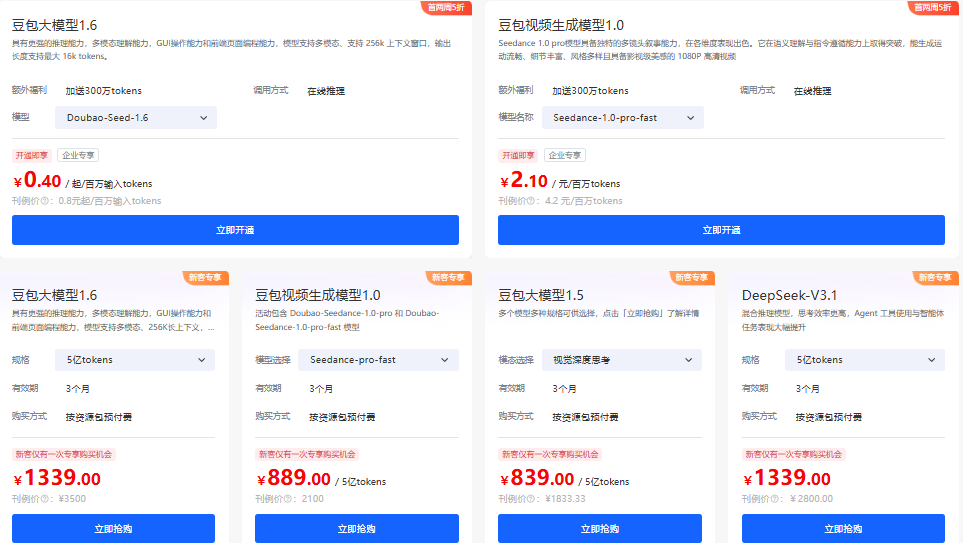Click 新客专享 badge on DeepSeek-V3.1 card
Viewport: 963px width, 543px height.
[x=935, y=278]
